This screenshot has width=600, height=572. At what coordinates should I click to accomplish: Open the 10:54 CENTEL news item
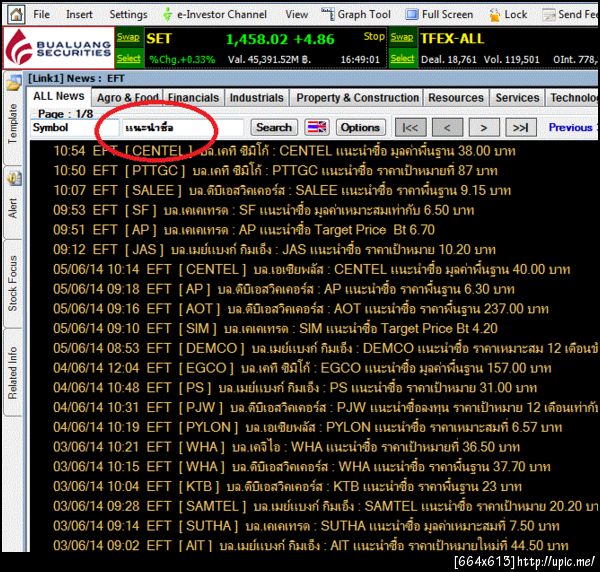coord(284,151)
